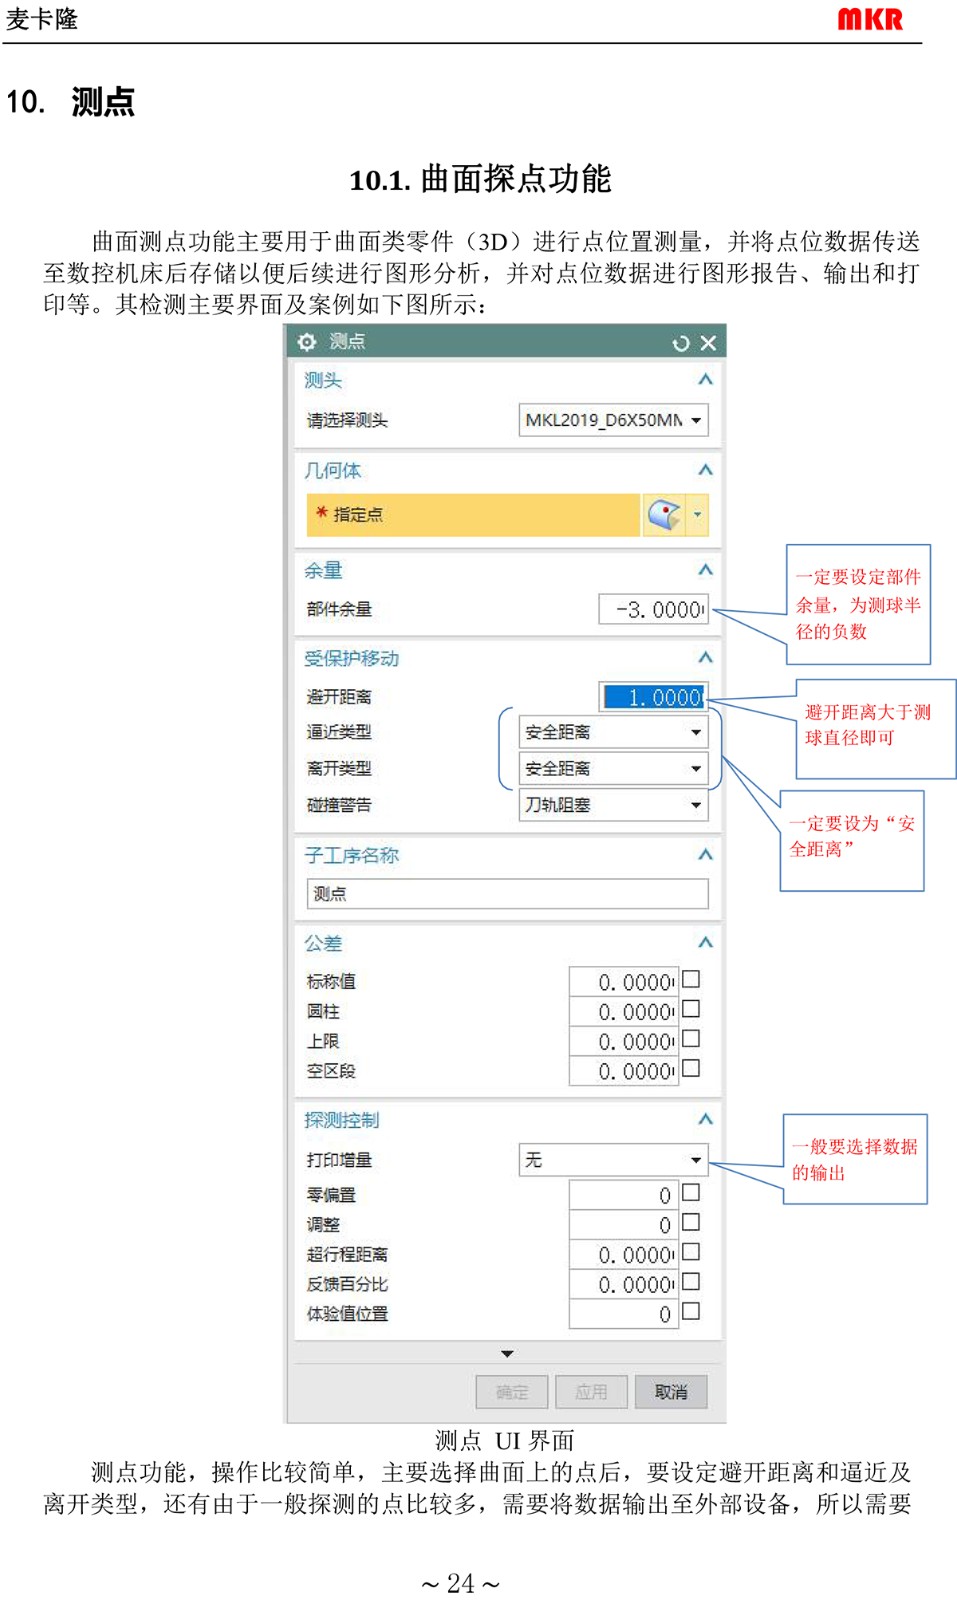This screenshot has width=957, height=1600.
Task: Expand dialog with bottom triangle arrow
Action: tap(507, 1354)
